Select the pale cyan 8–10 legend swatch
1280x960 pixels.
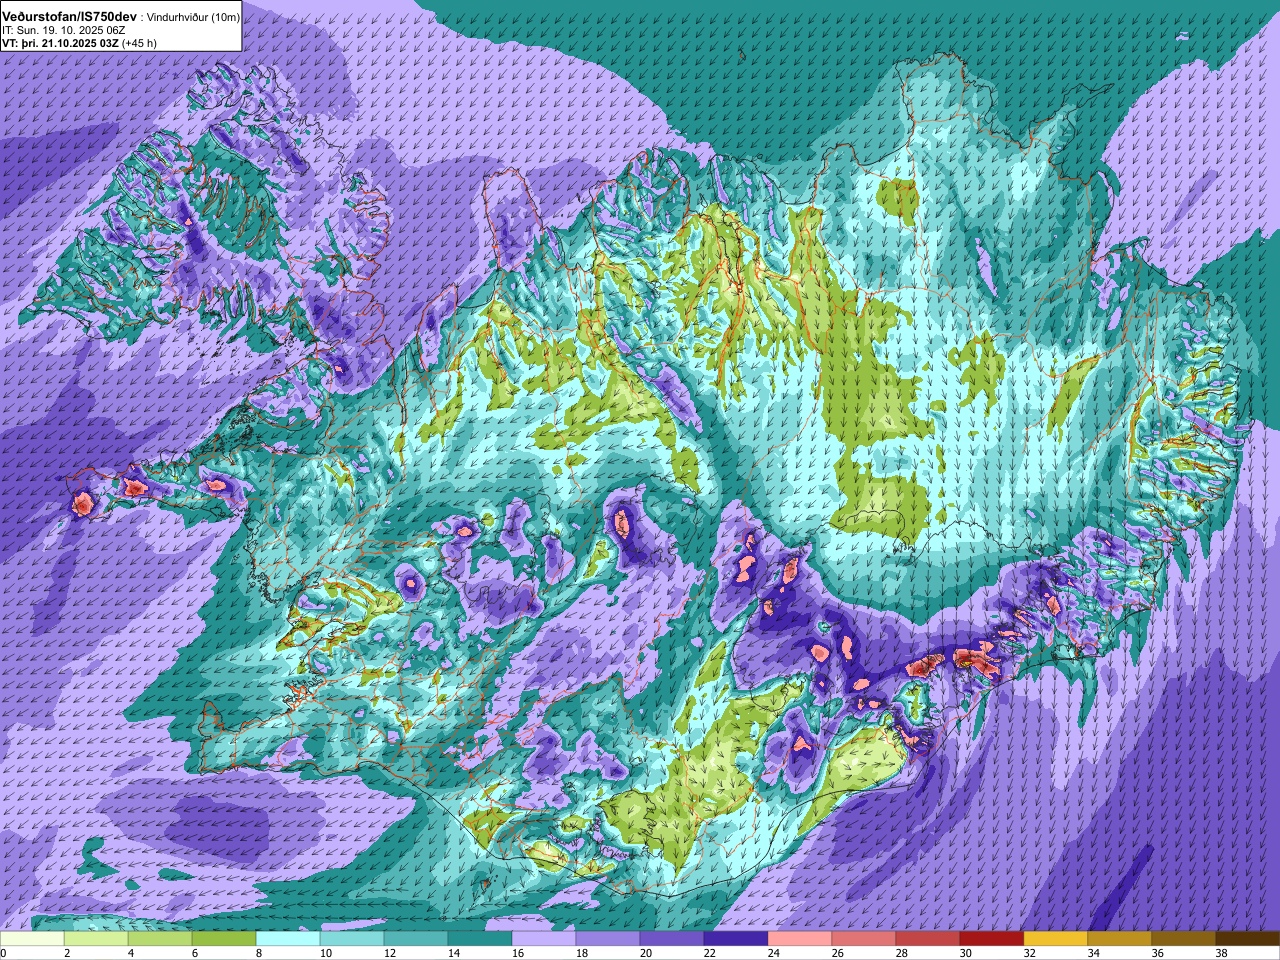(x=288, y=939)
